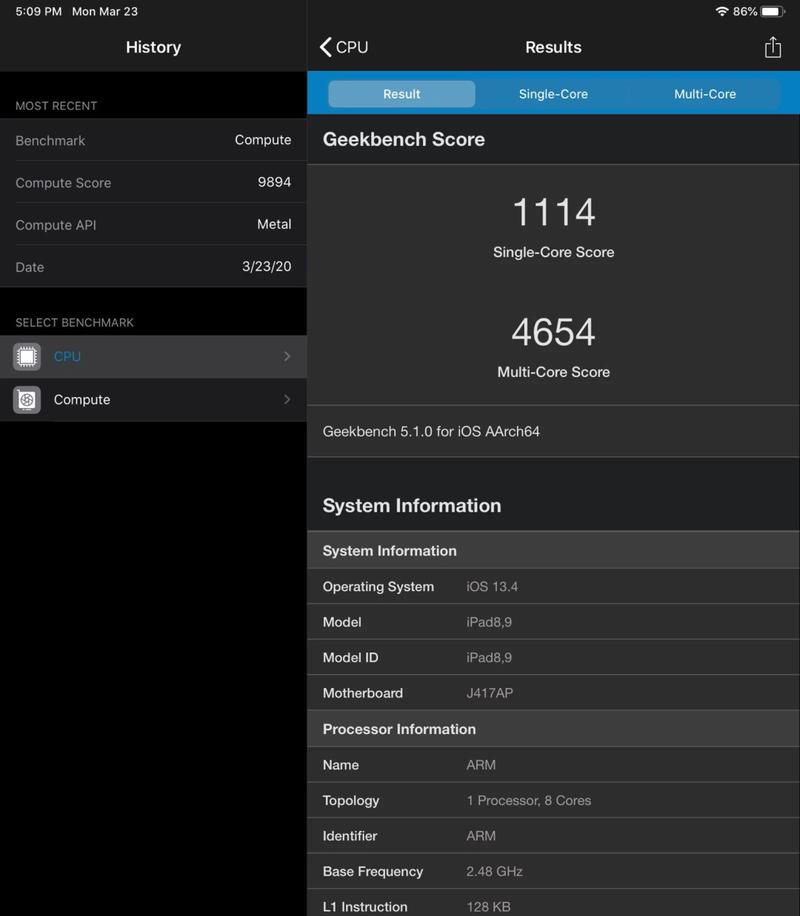
Task: Open the CPU benchmark row chevron
Action: (x=287, y=356)
